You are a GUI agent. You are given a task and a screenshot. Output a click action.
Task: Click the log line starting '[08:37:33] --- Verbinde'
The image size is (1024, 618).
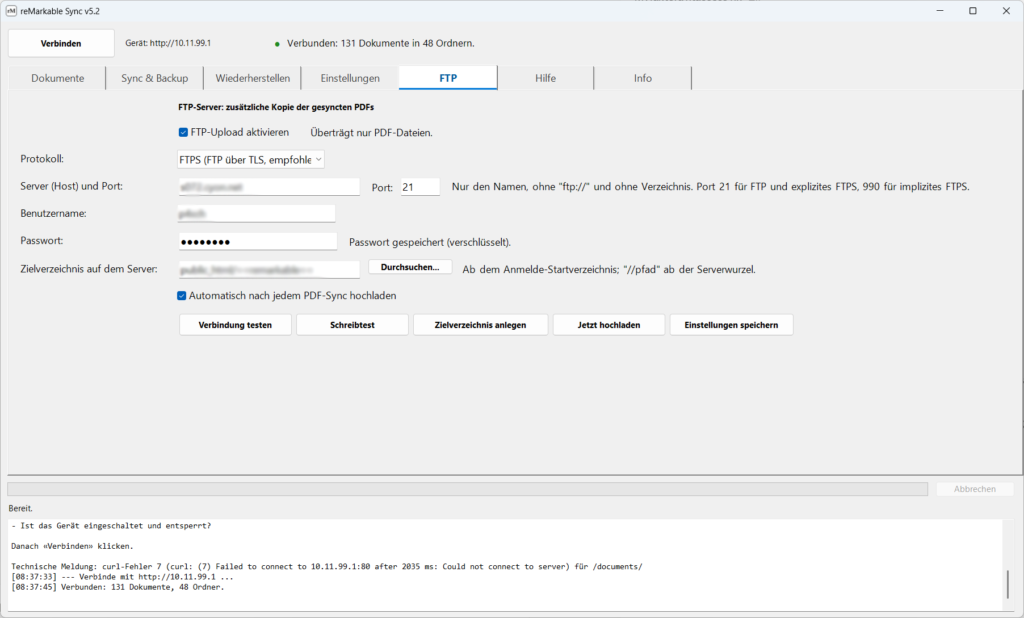coord(122,577)
